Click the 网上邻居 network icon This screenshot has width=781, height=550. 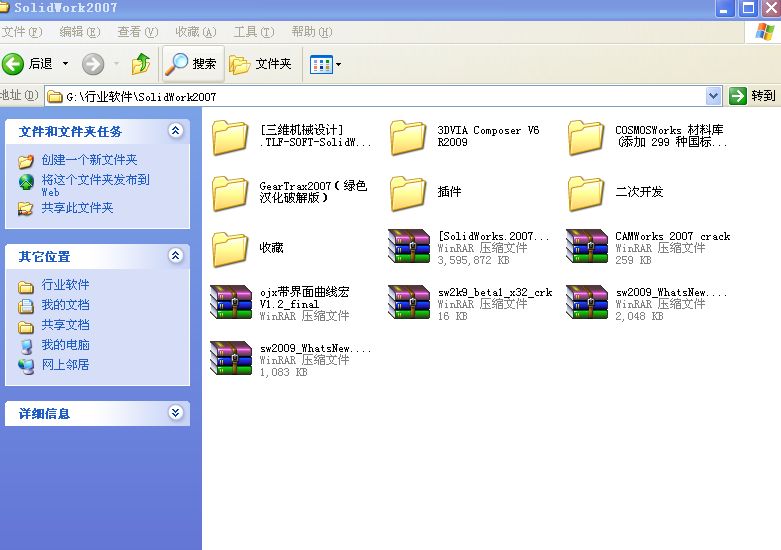(x=26, y=366)
